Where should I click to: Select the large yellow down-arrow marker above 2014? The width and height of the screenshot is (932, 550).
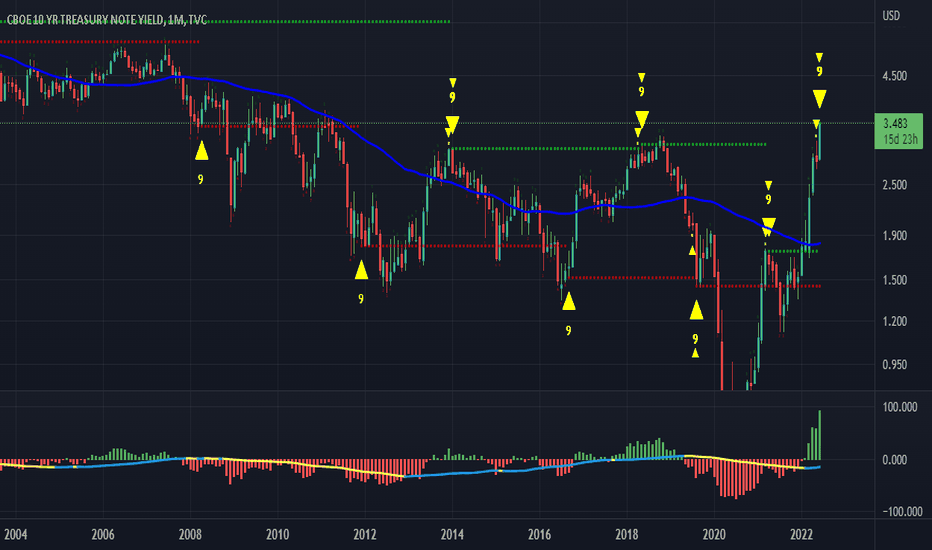[452, 125]
